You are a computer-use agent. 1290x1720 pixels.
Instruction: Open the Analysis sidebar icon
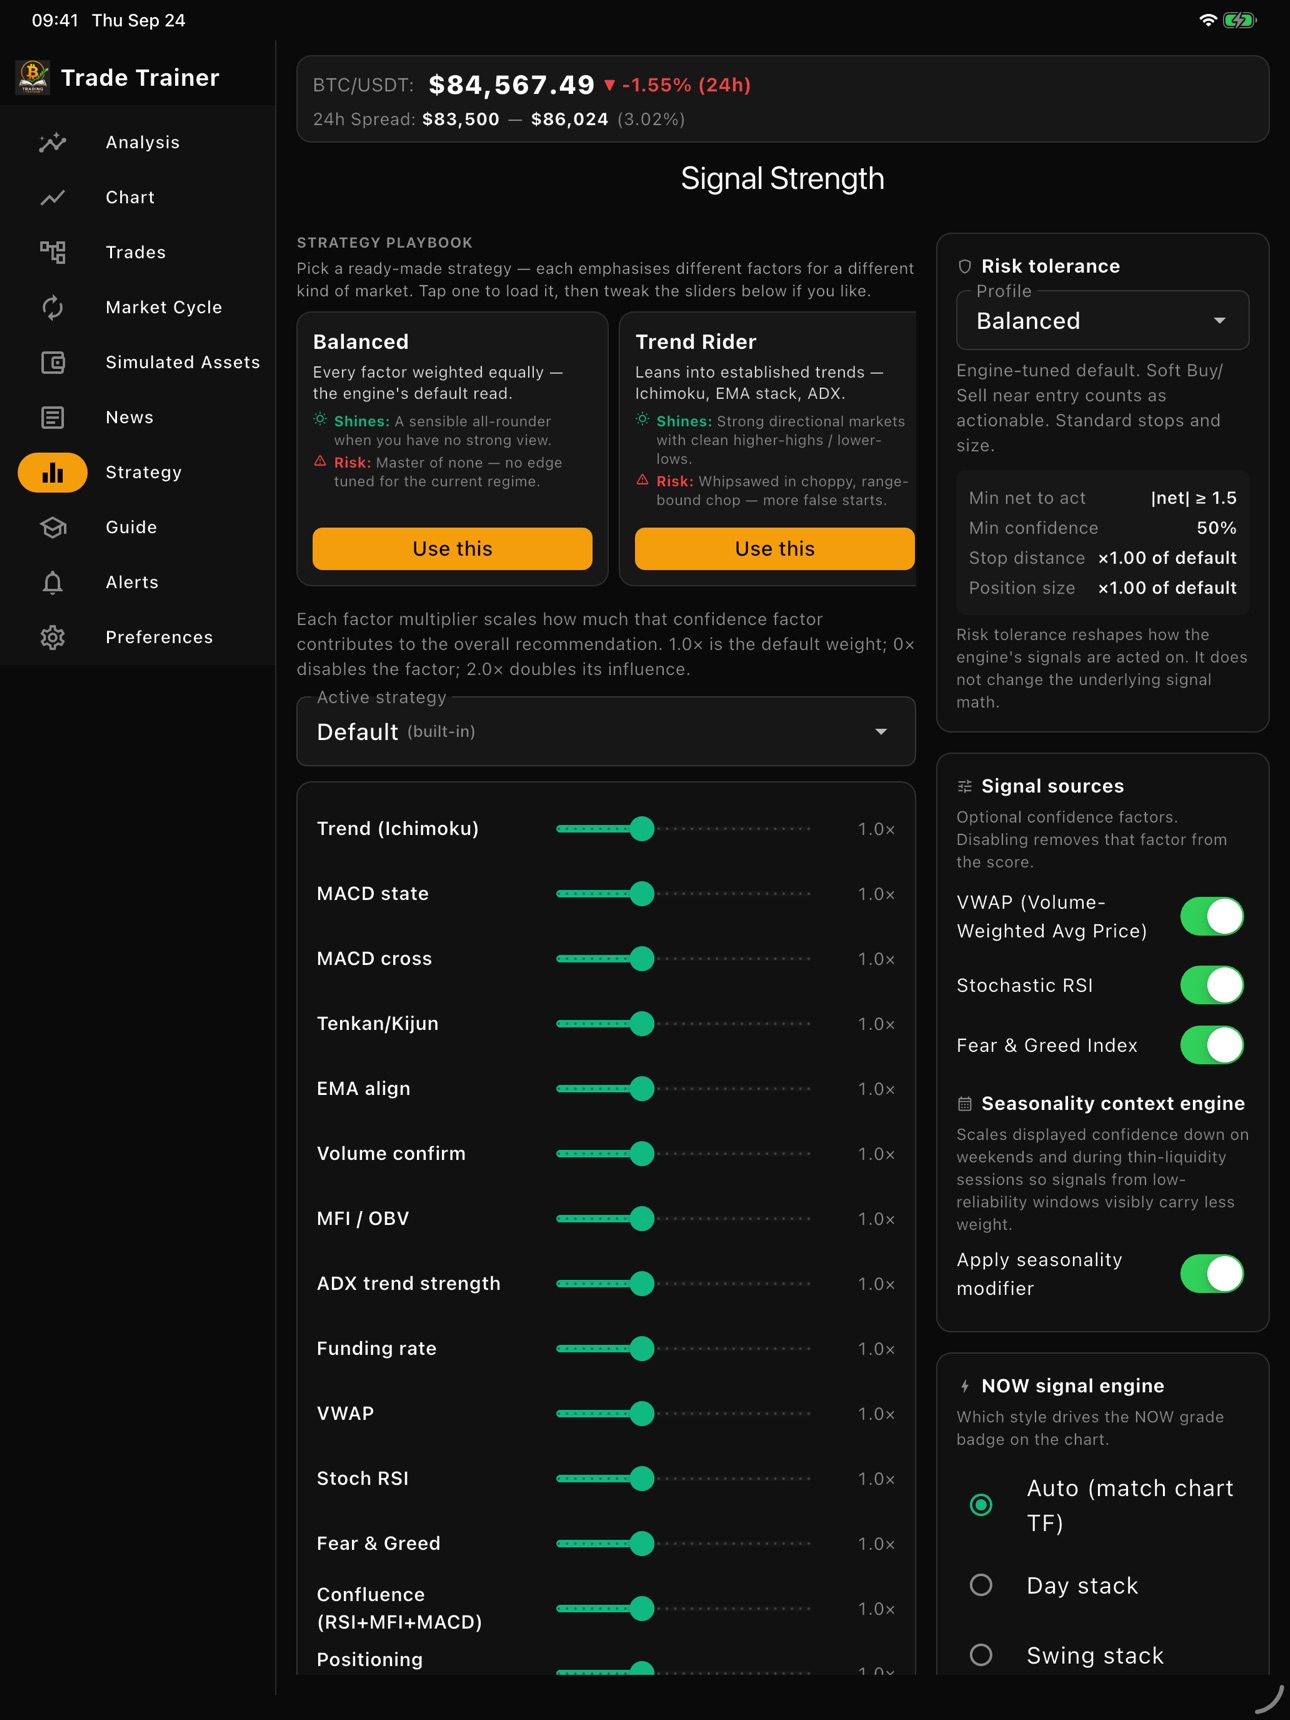[53, 143]
